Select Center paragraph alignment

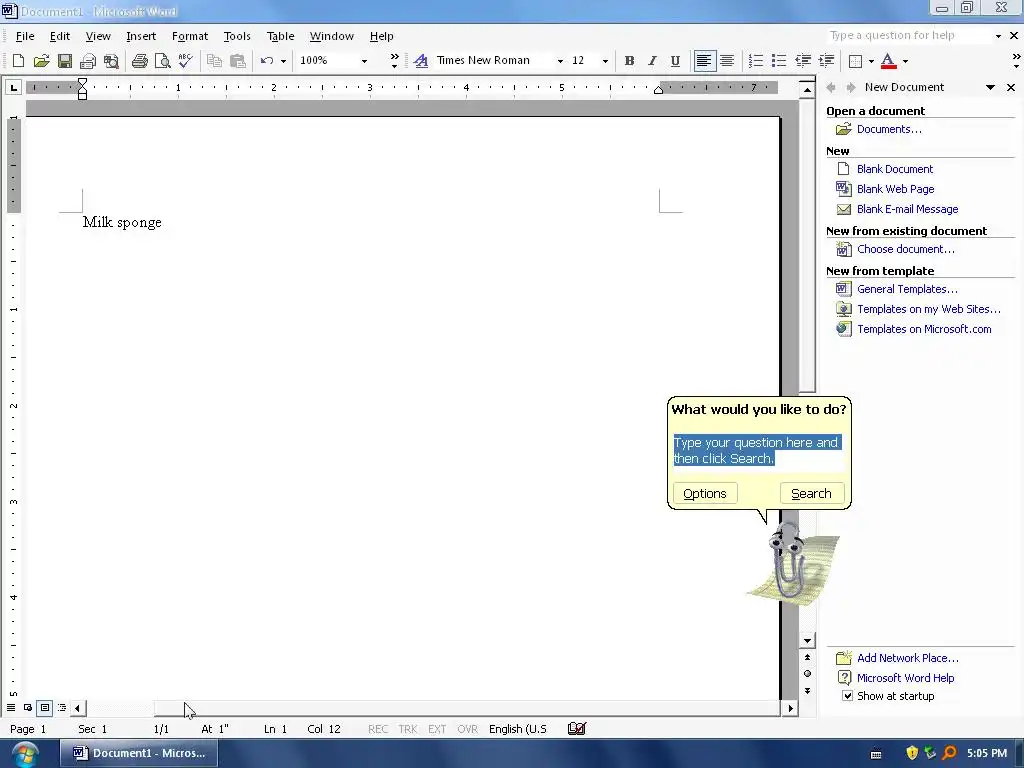pyautogui.click(x=727, y=61)
